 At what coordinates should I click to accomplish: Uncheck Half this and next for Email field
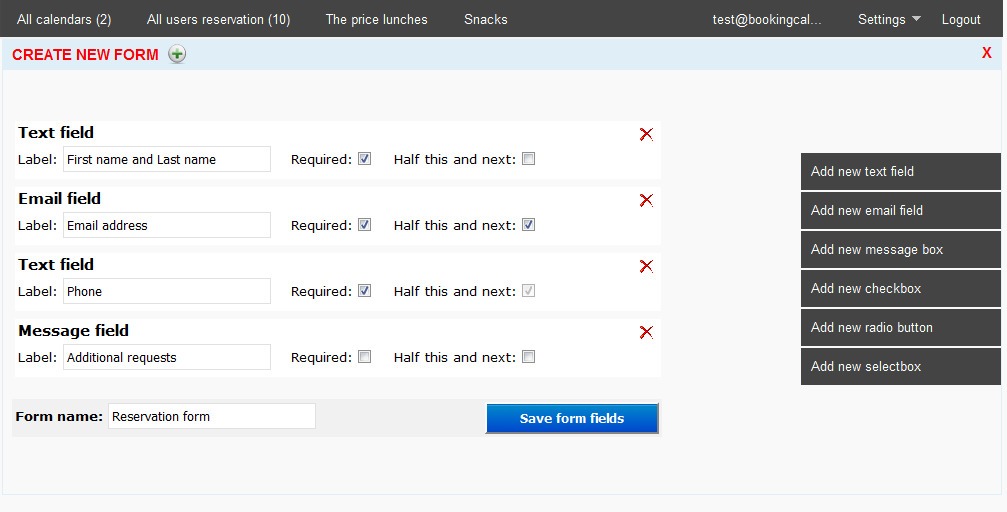tap(529, 225)
